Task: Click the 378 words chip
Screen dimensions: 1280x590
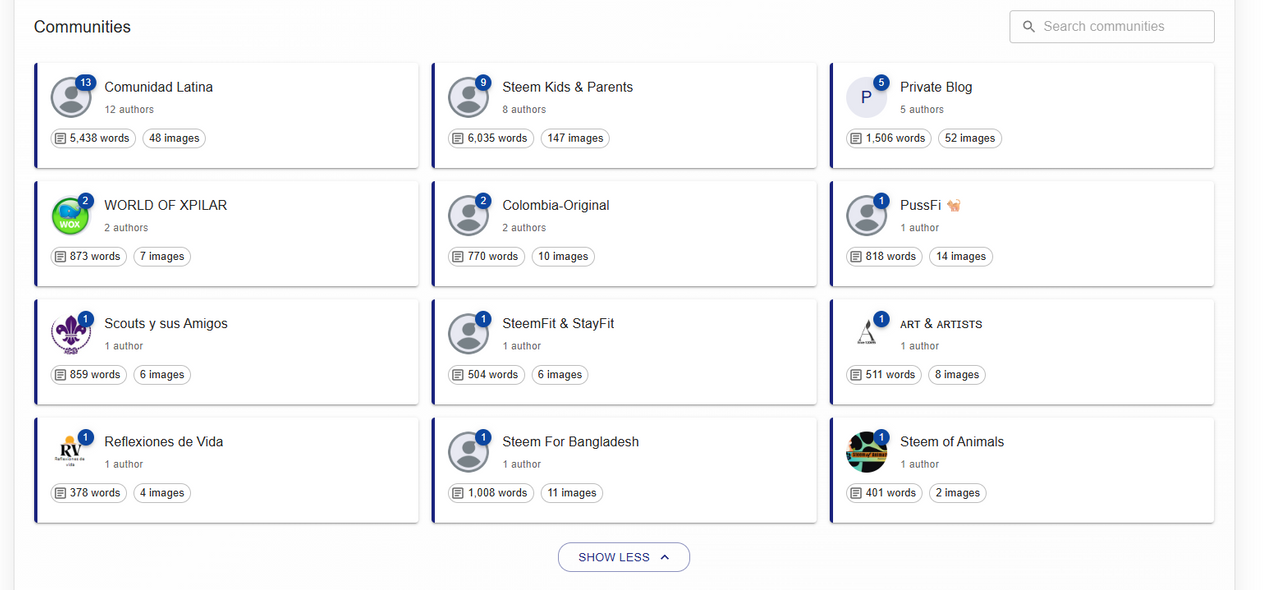Action: coord(89,493)
